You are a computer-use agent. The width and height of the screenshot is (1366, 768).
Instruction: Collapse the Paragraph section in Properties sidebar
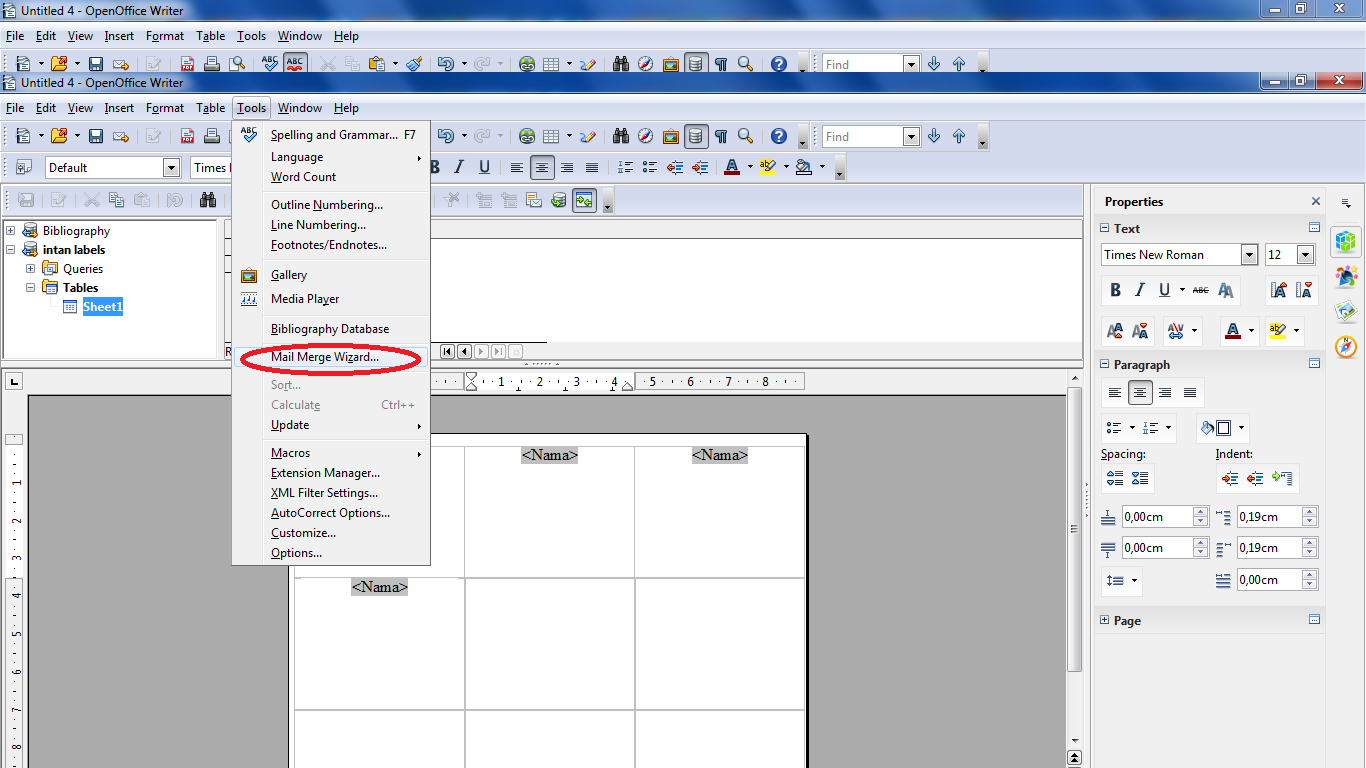click(x=1105, y=365)
